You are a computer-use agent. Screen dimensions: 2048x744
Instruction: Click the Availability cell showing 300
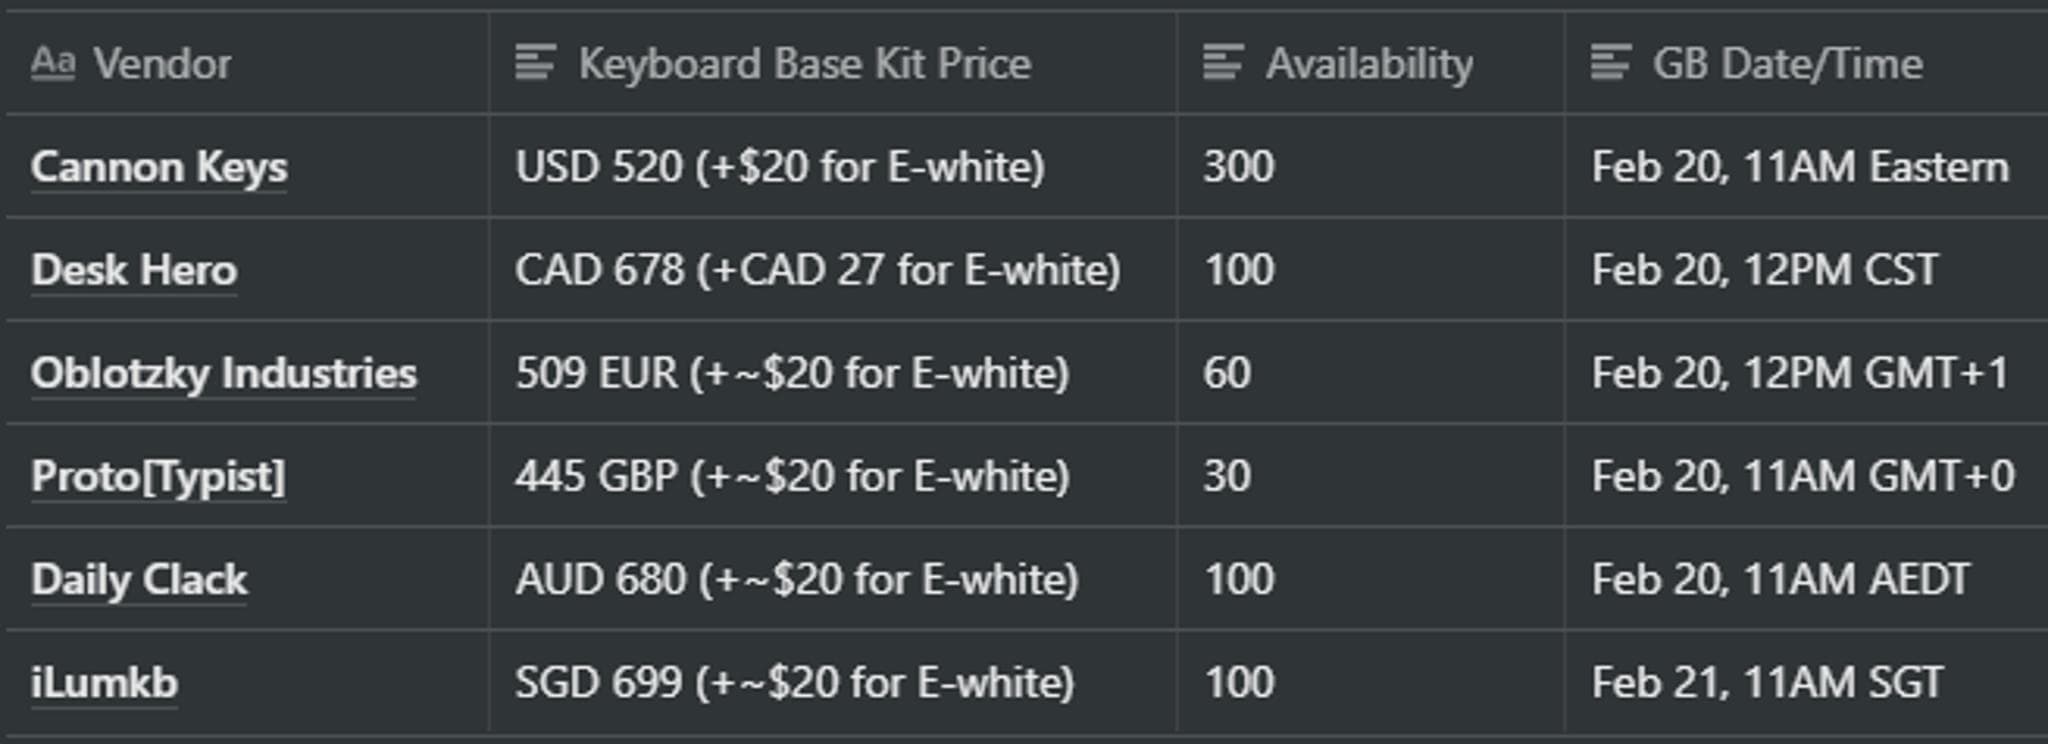tap(1239, 167)
